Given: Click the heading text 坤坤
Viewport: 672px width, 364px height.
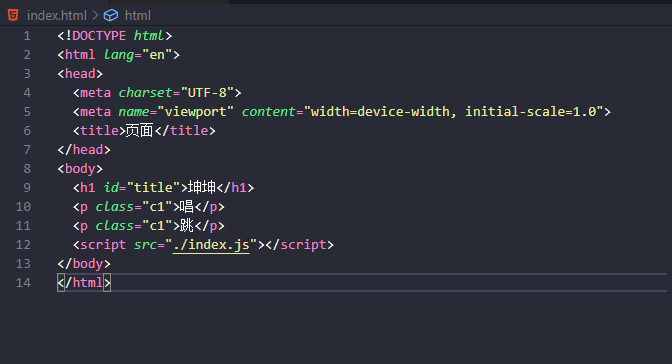Looking at the screenshot, I should click(x=202, y=188).
